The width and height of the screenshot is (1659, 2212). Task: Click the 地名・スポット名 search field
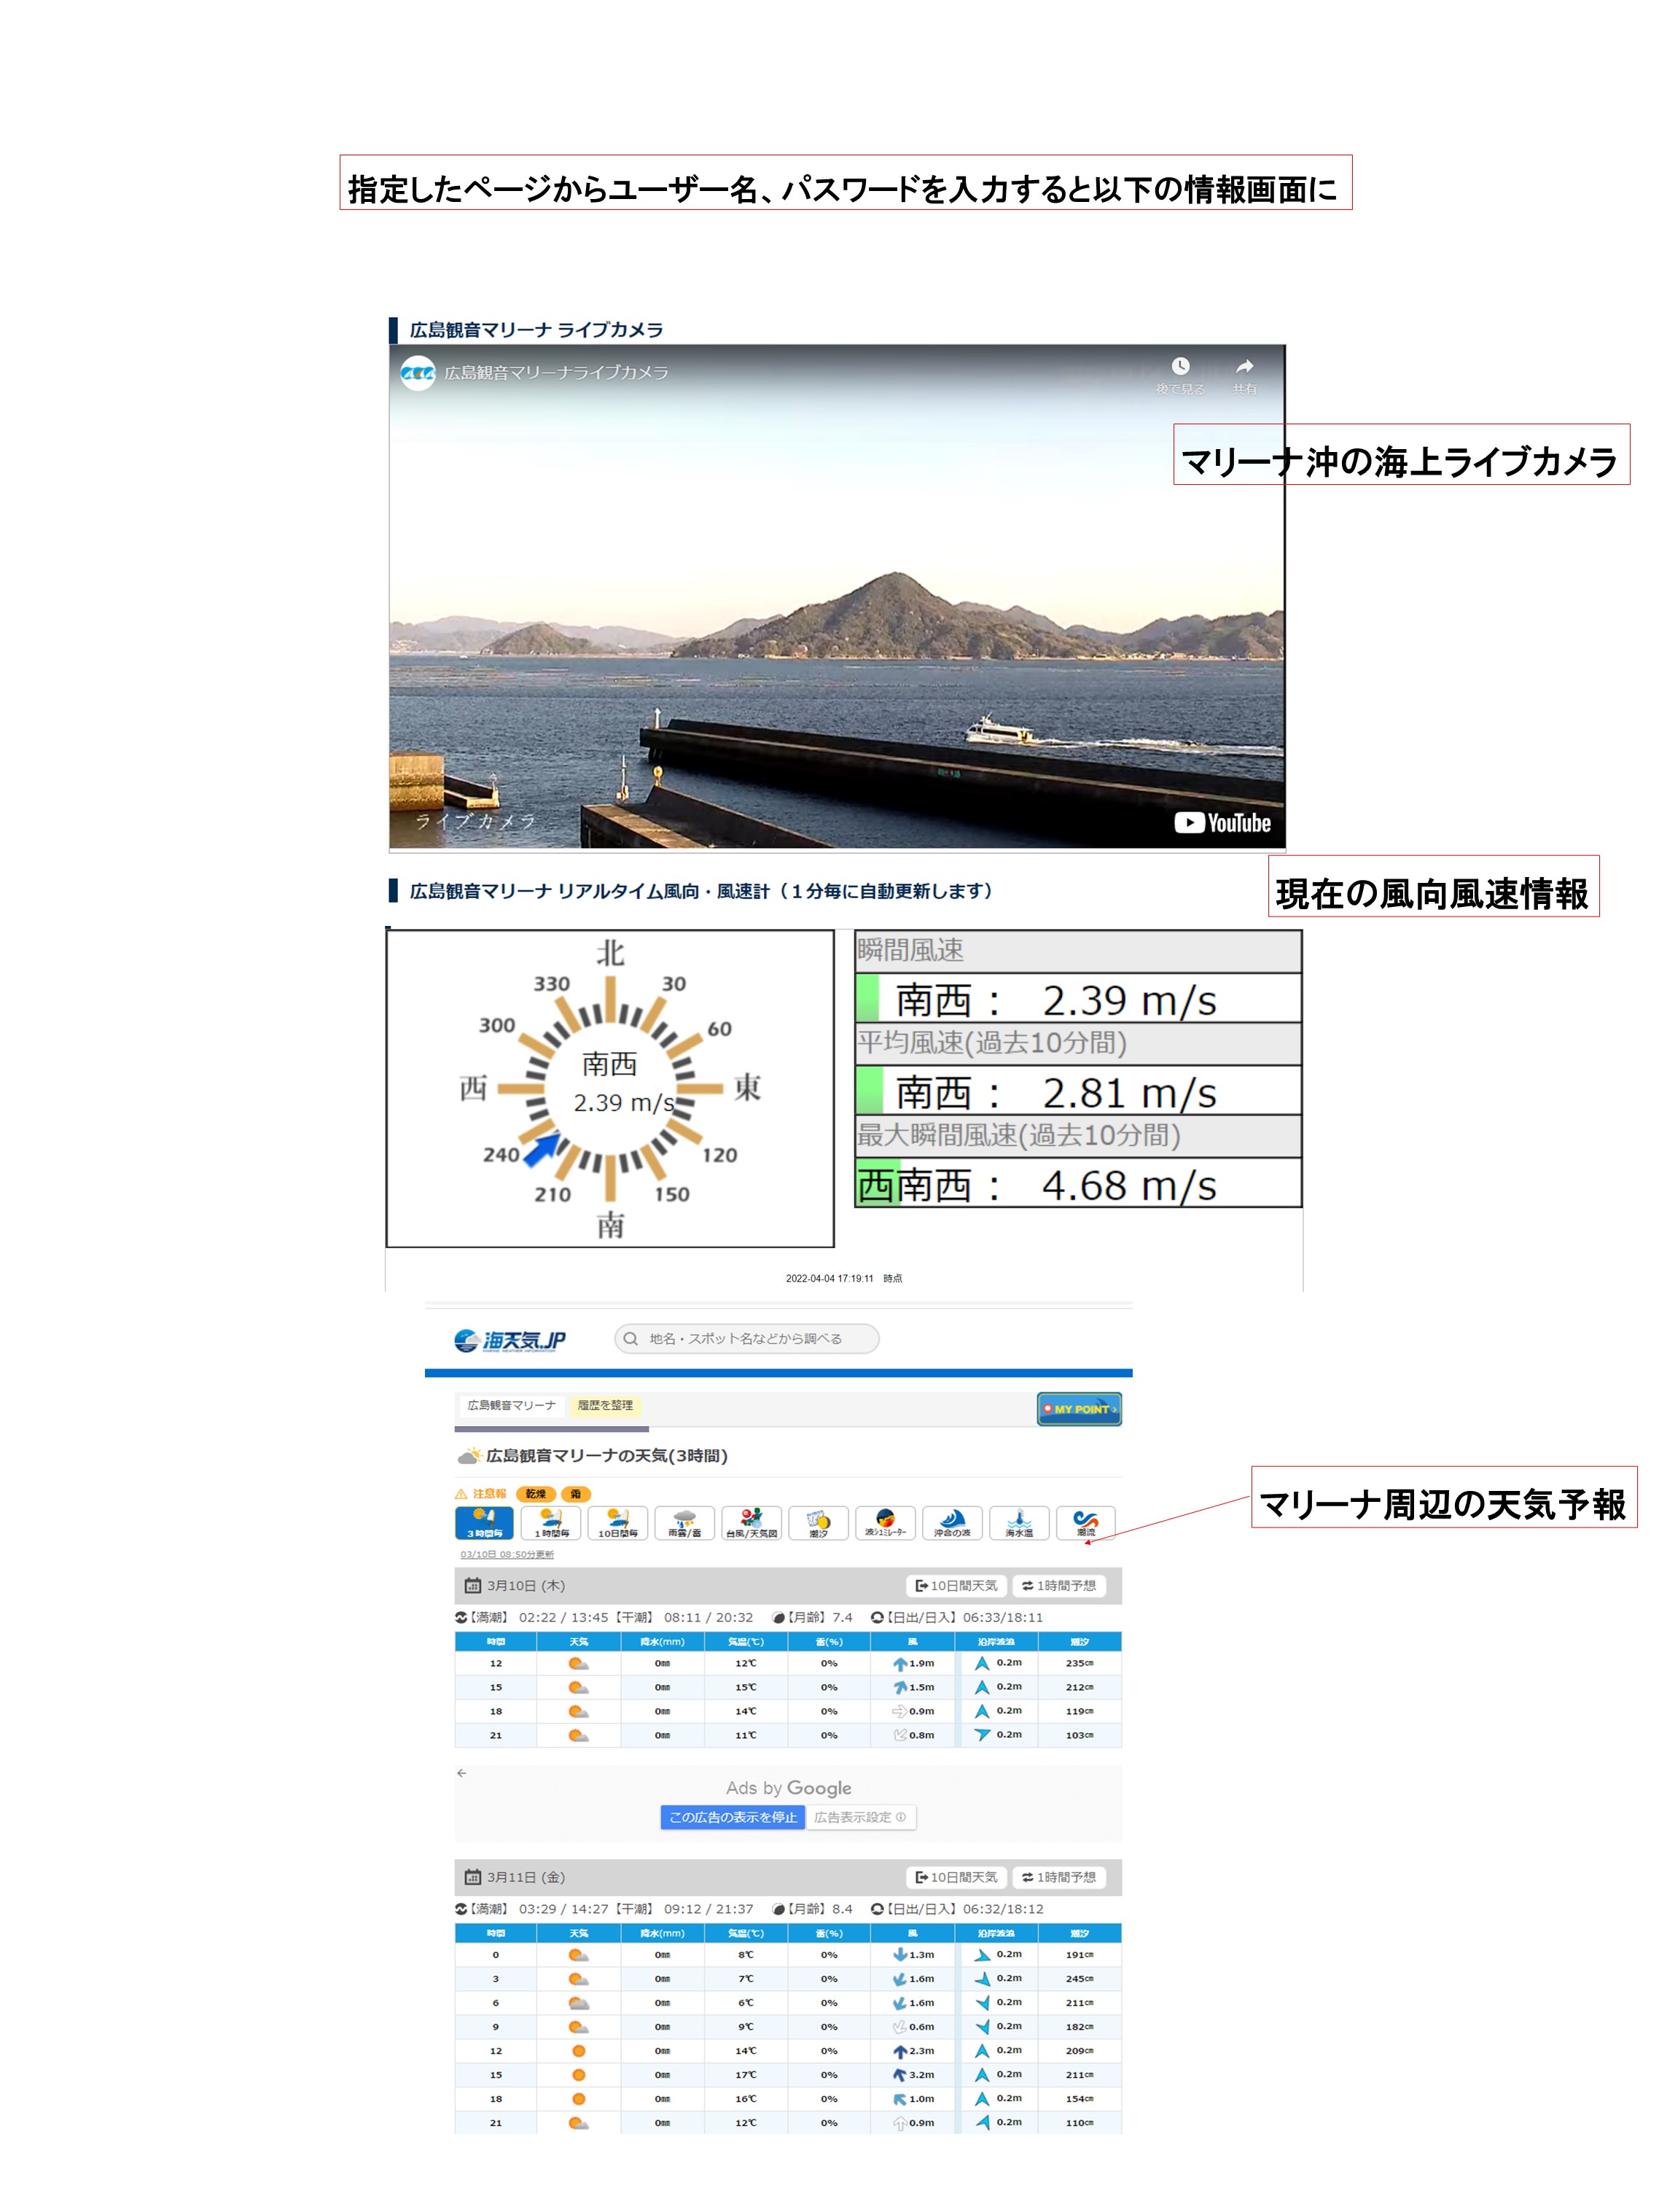[x=747, y=1338]
